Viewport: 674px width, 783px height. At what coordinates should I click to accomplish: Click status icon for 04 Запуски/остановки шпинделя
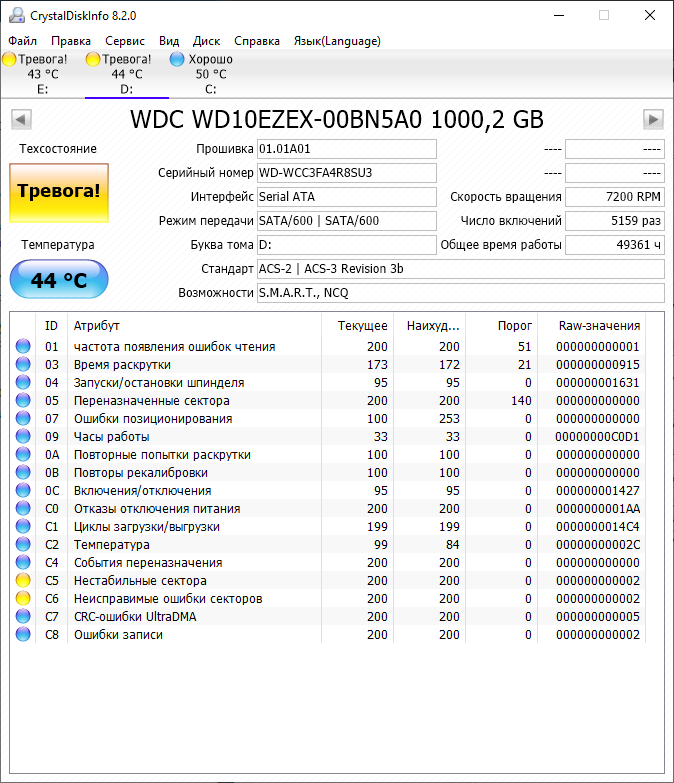coord(23,382)
